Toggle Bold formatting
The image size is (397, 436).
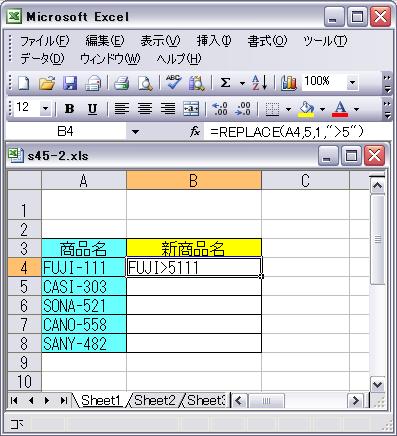[x=69, y=109]
